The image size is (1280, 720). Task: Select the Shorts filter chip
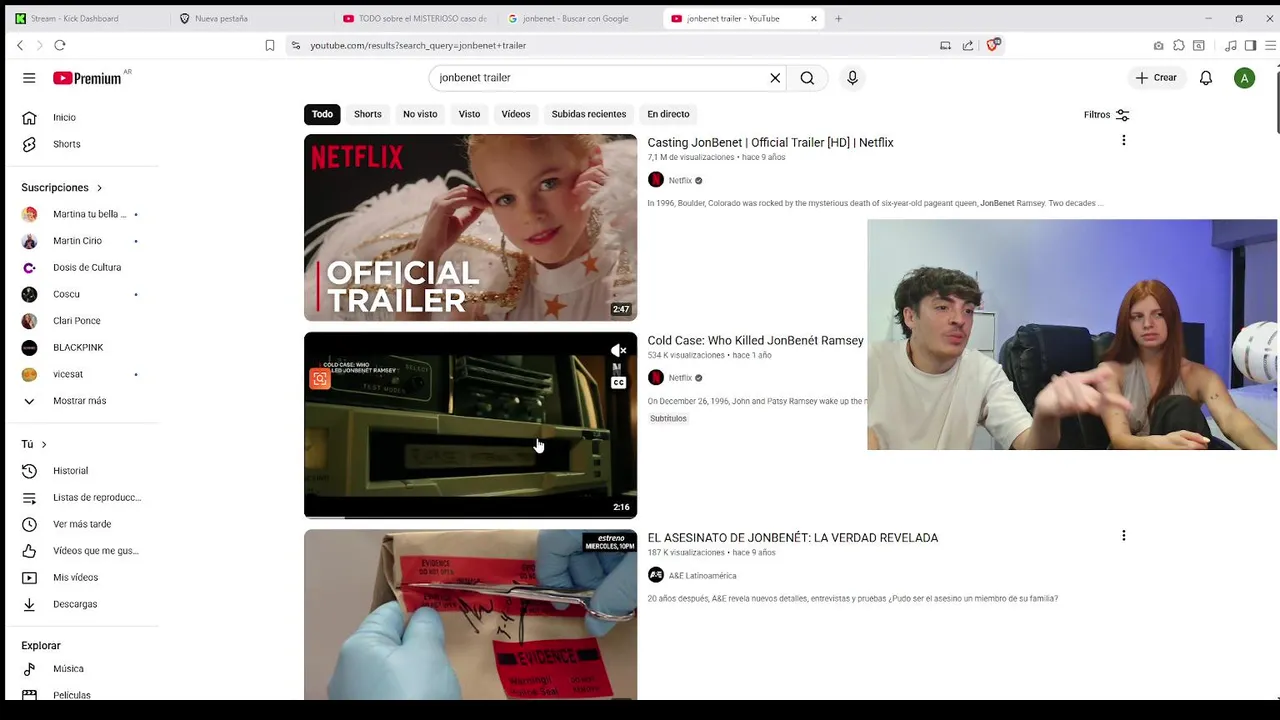pyautogui.click(x=367, y=114)
